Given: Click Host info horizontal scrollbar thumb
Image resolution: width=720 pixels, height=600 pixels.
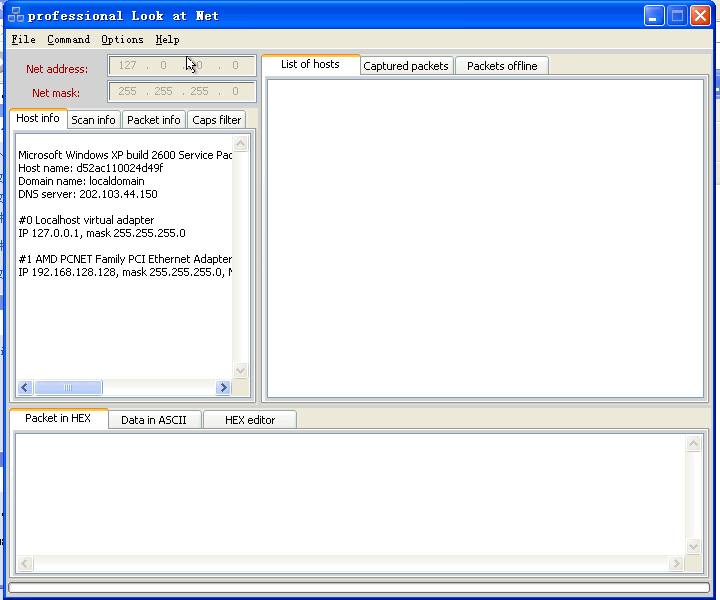Looking at the screenshot, I should [x=68, y=387].
